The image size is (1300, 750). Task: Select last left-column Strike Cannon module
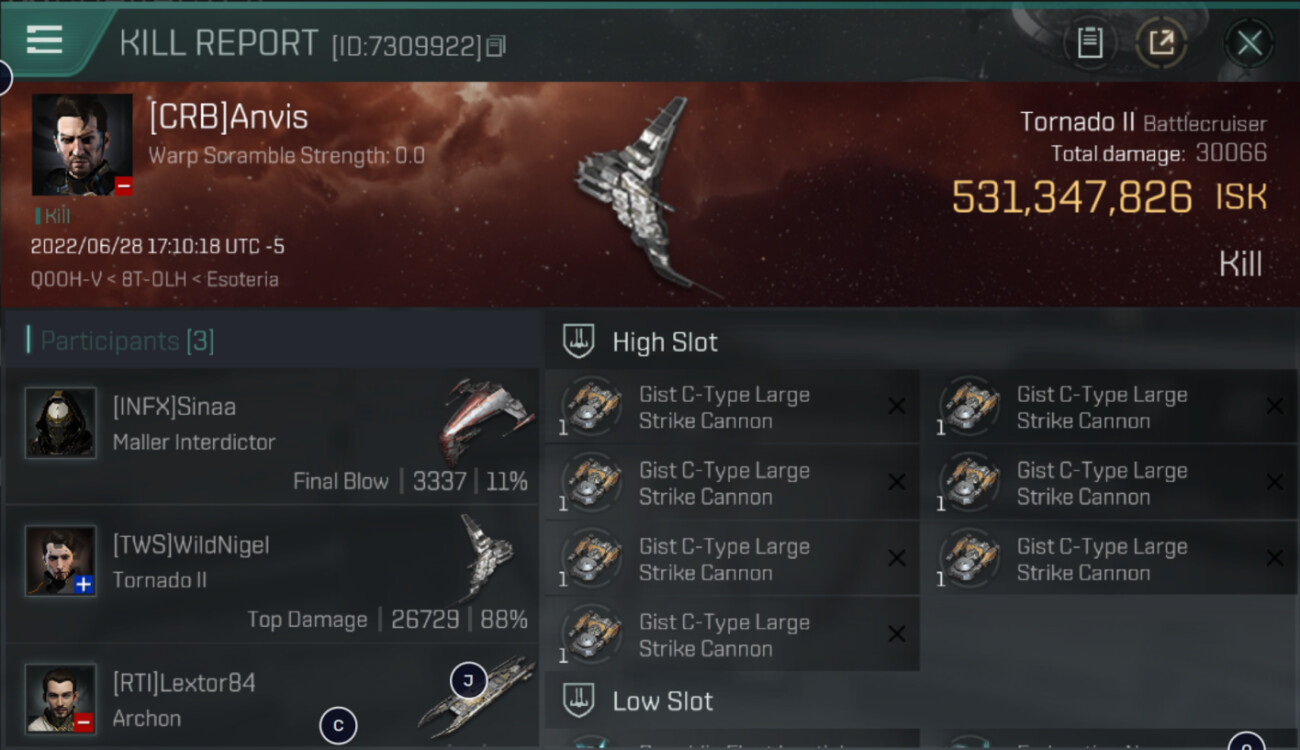click(x=732, y=635)
